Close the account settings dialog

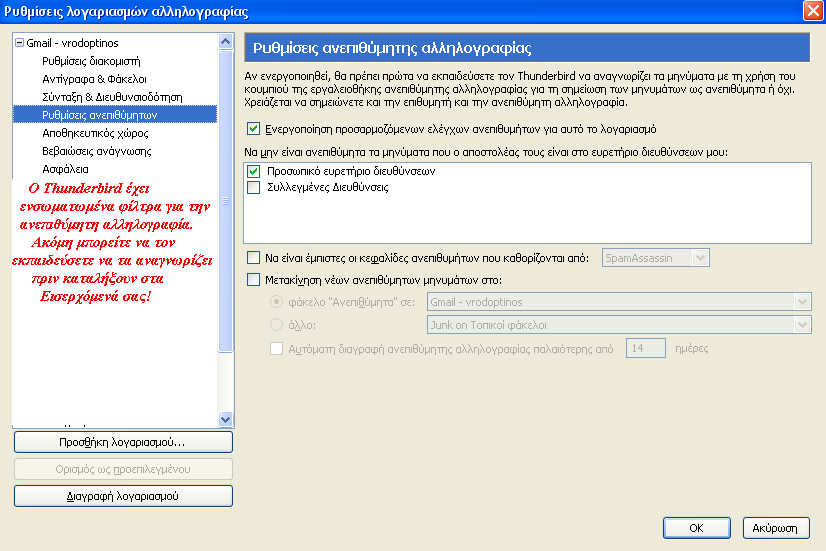point(813,11)
